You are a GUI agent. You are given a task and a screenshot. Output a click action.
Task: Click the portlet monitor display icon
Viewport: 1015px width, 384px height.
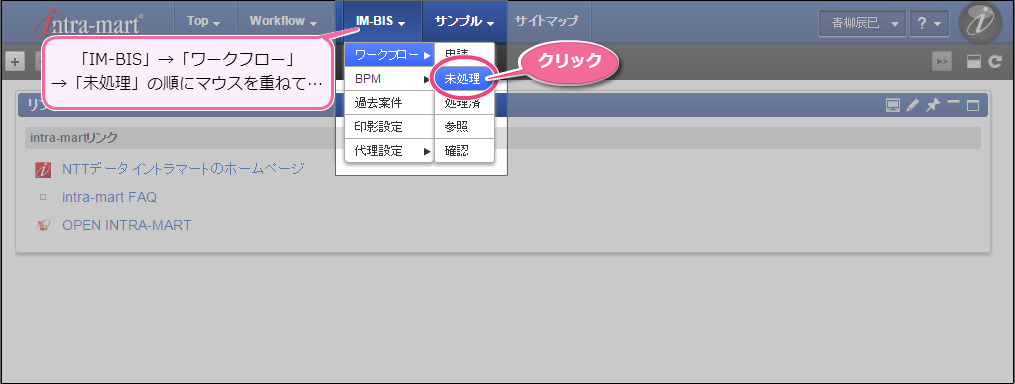tap(893, 106)
